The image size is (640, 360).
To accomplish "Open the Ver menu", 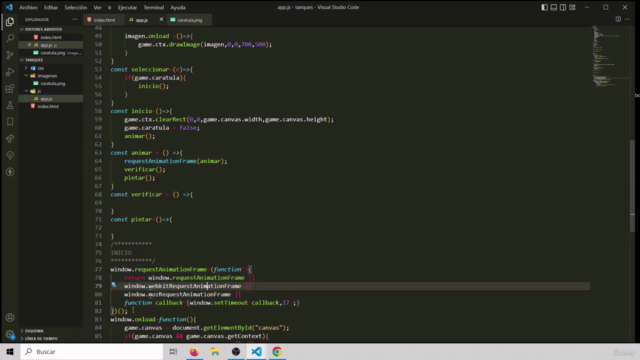I will coord(97,7).
